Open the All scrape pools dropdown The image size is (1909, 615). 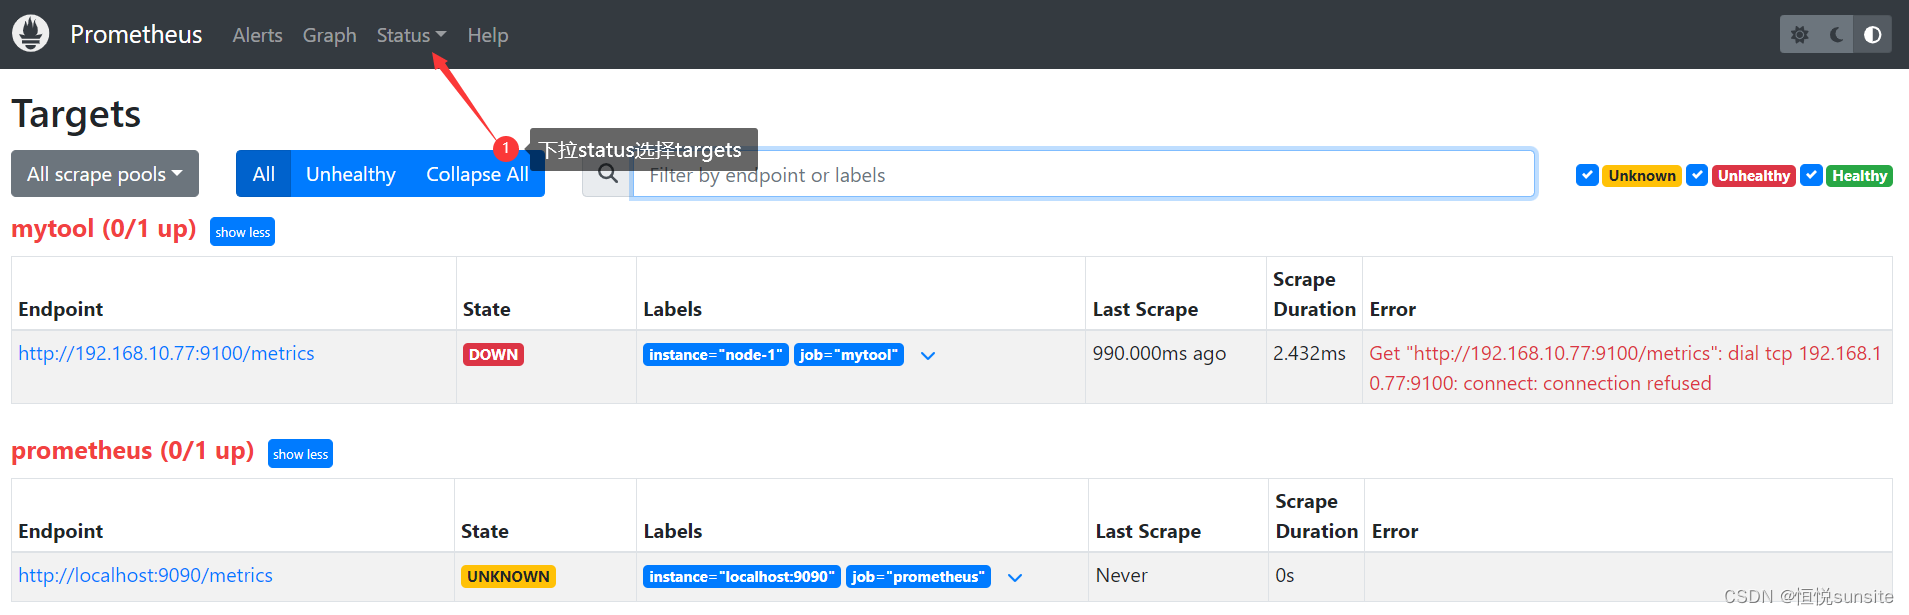coord(105,174)
